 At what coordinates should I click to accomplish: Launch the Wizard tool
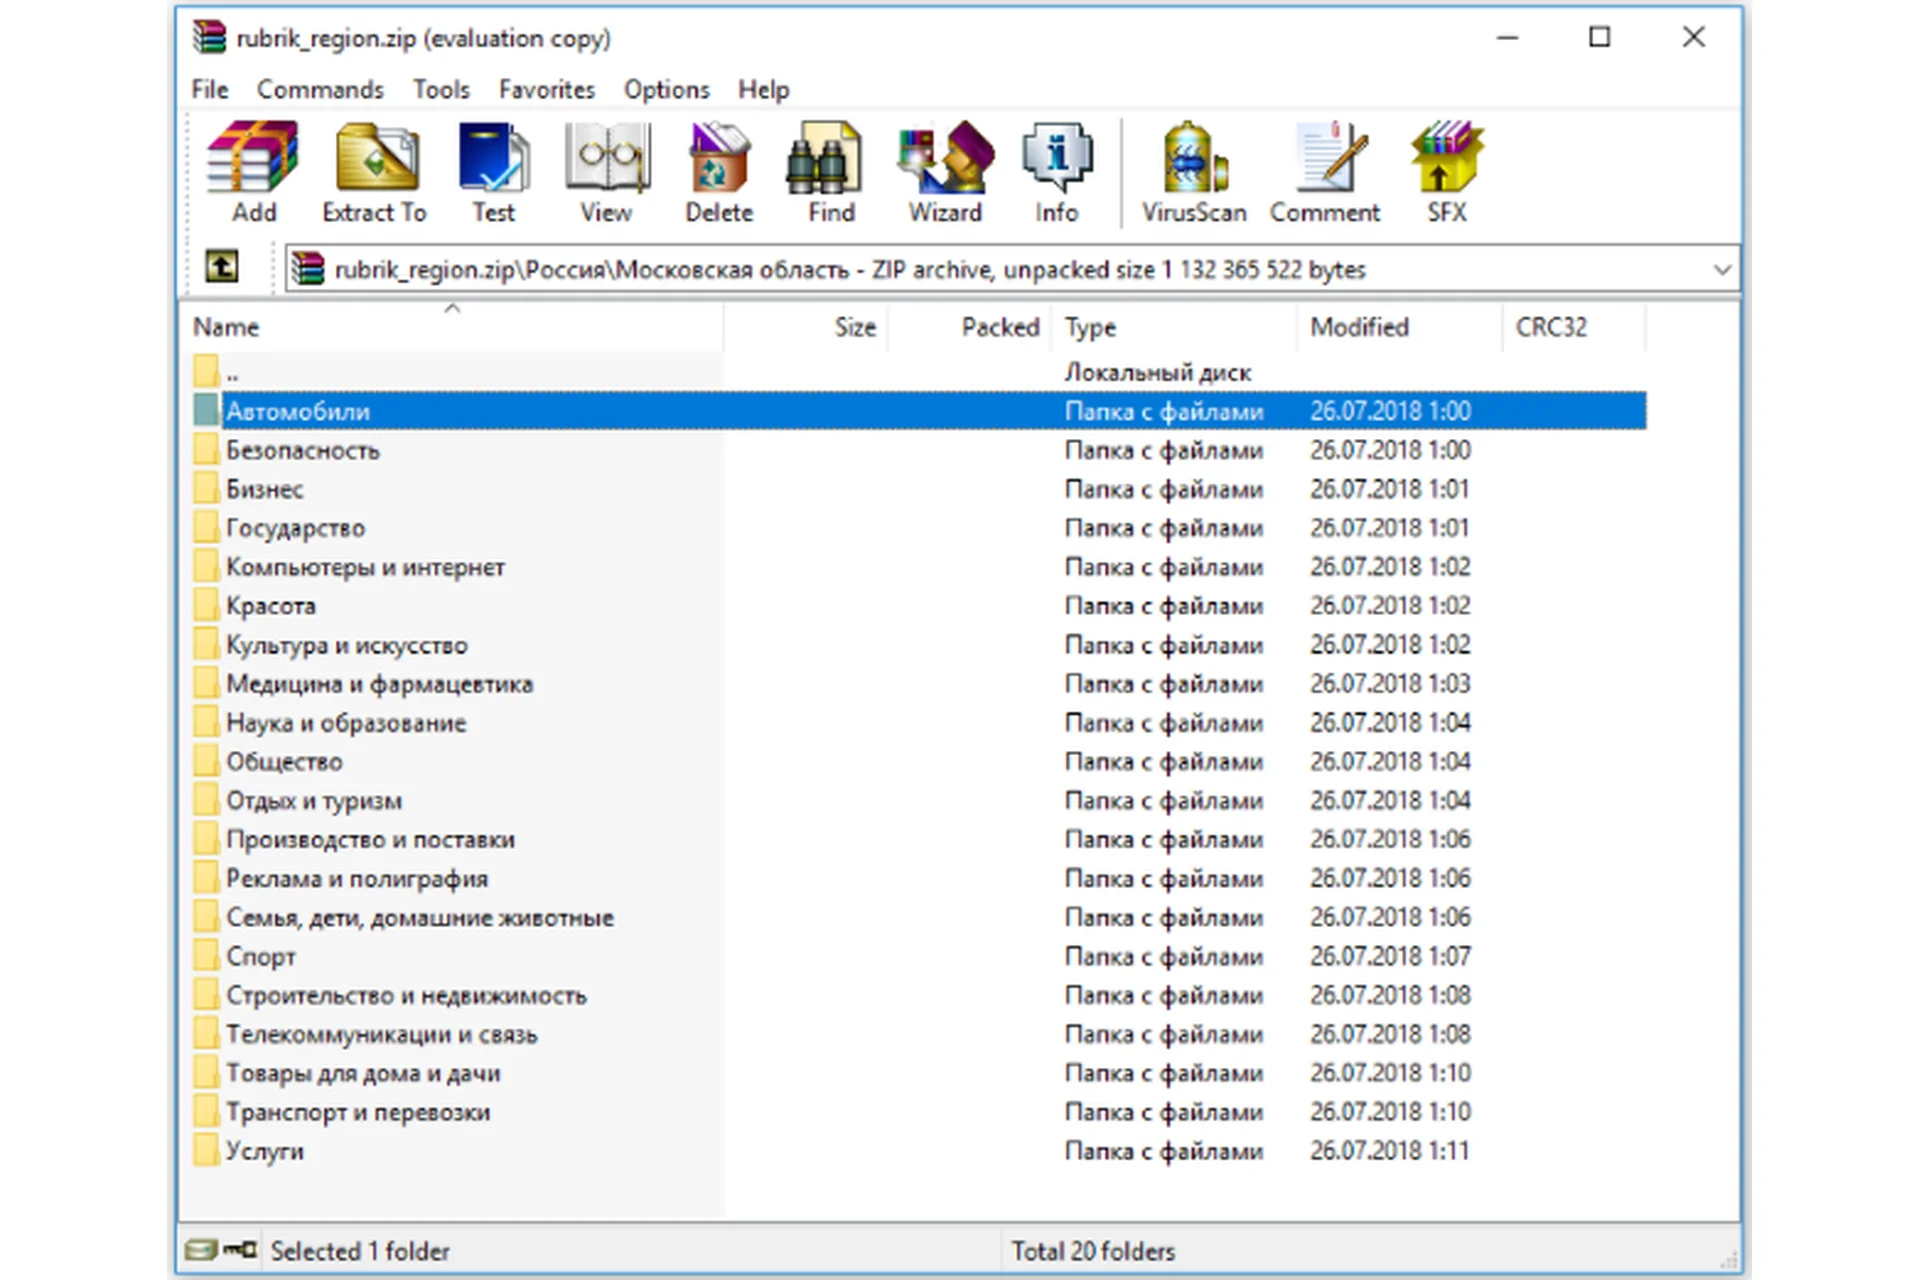944,171
